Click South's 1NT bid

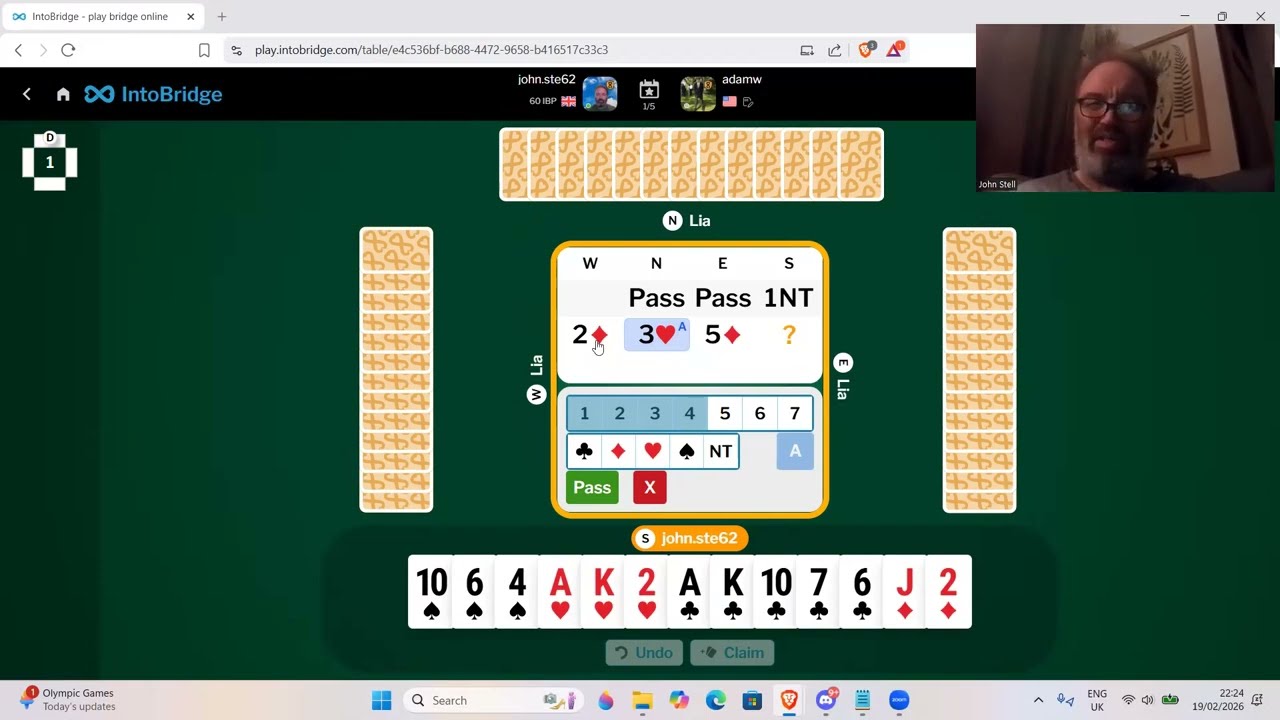(788, 297)
